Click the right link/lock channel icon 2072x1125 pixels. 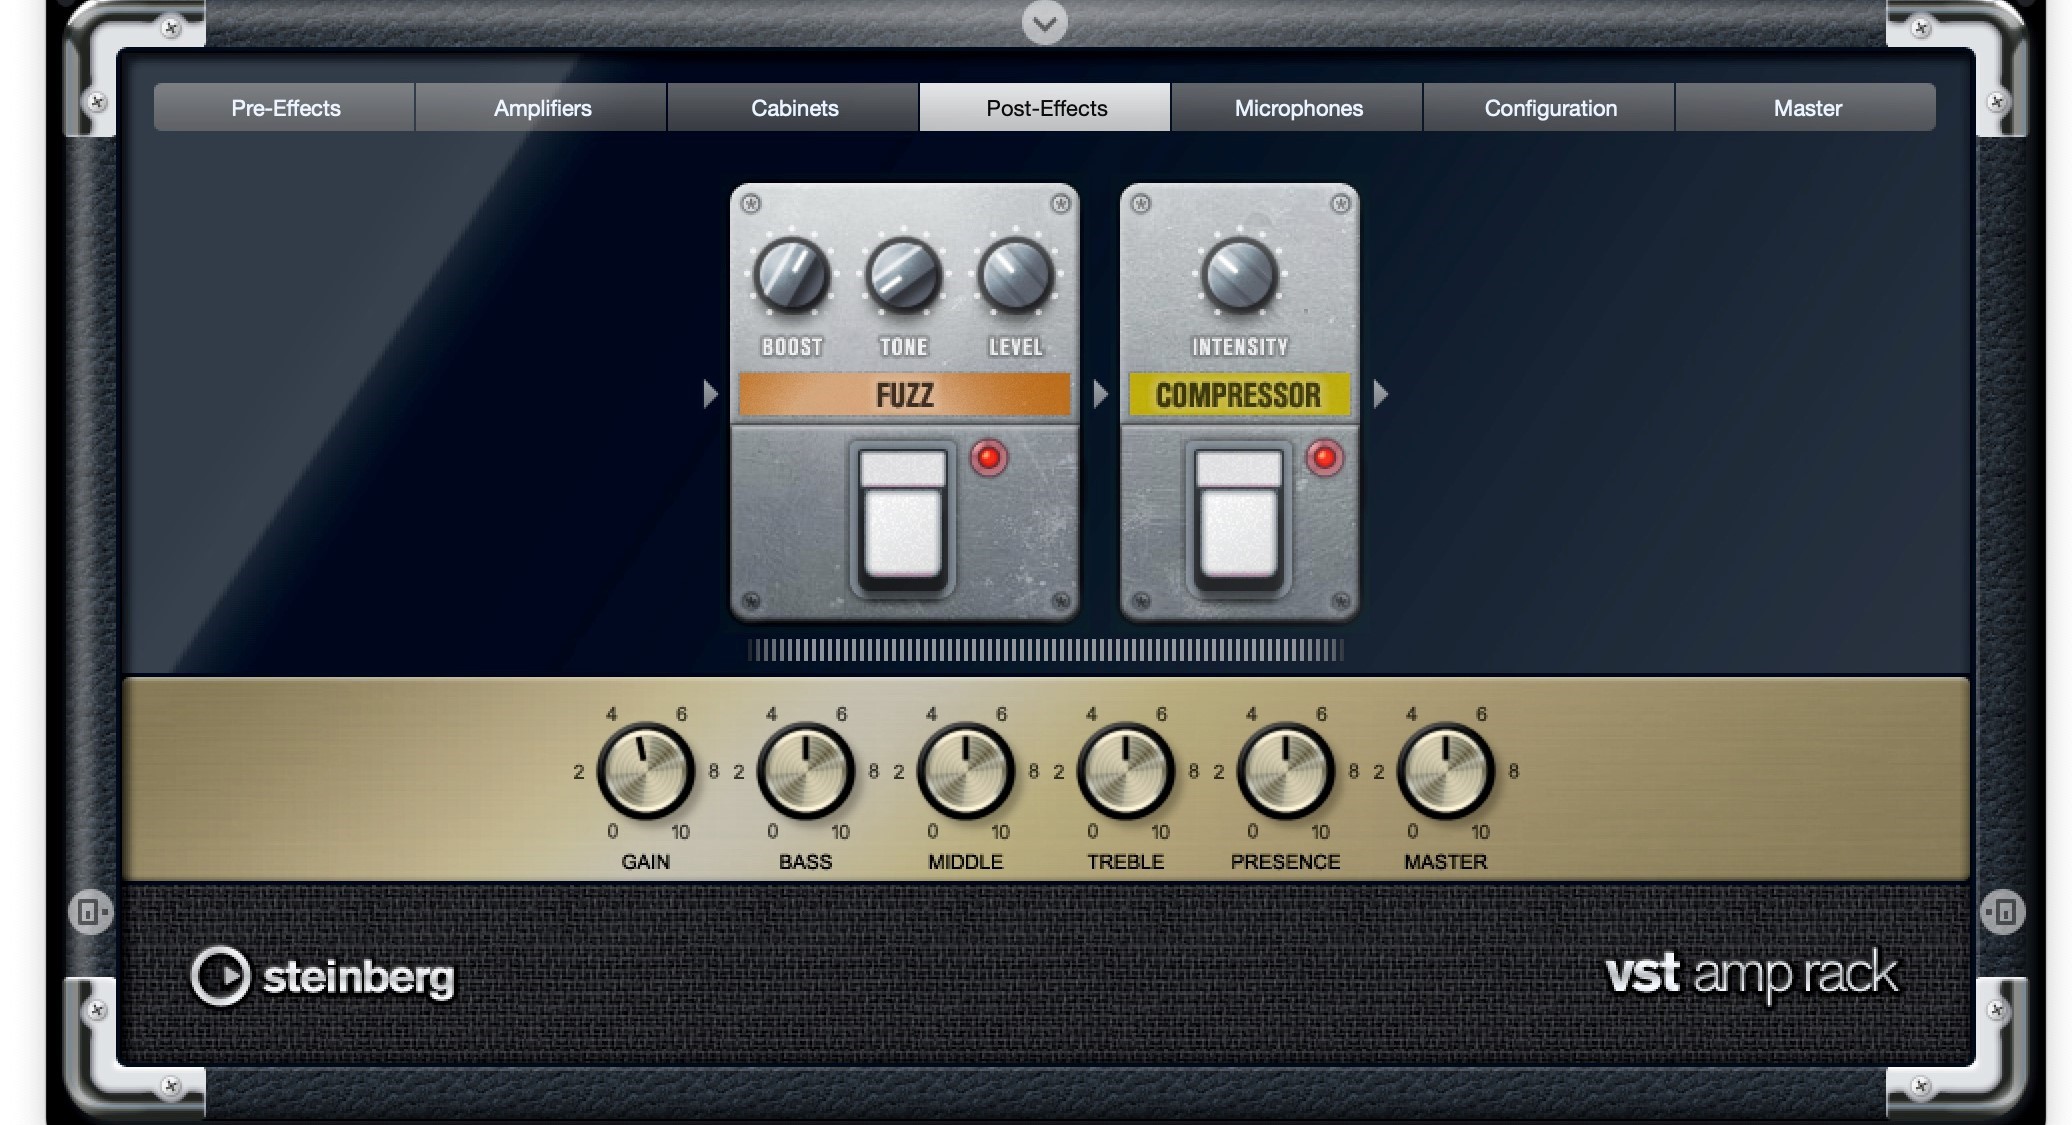click(2002, 912)
